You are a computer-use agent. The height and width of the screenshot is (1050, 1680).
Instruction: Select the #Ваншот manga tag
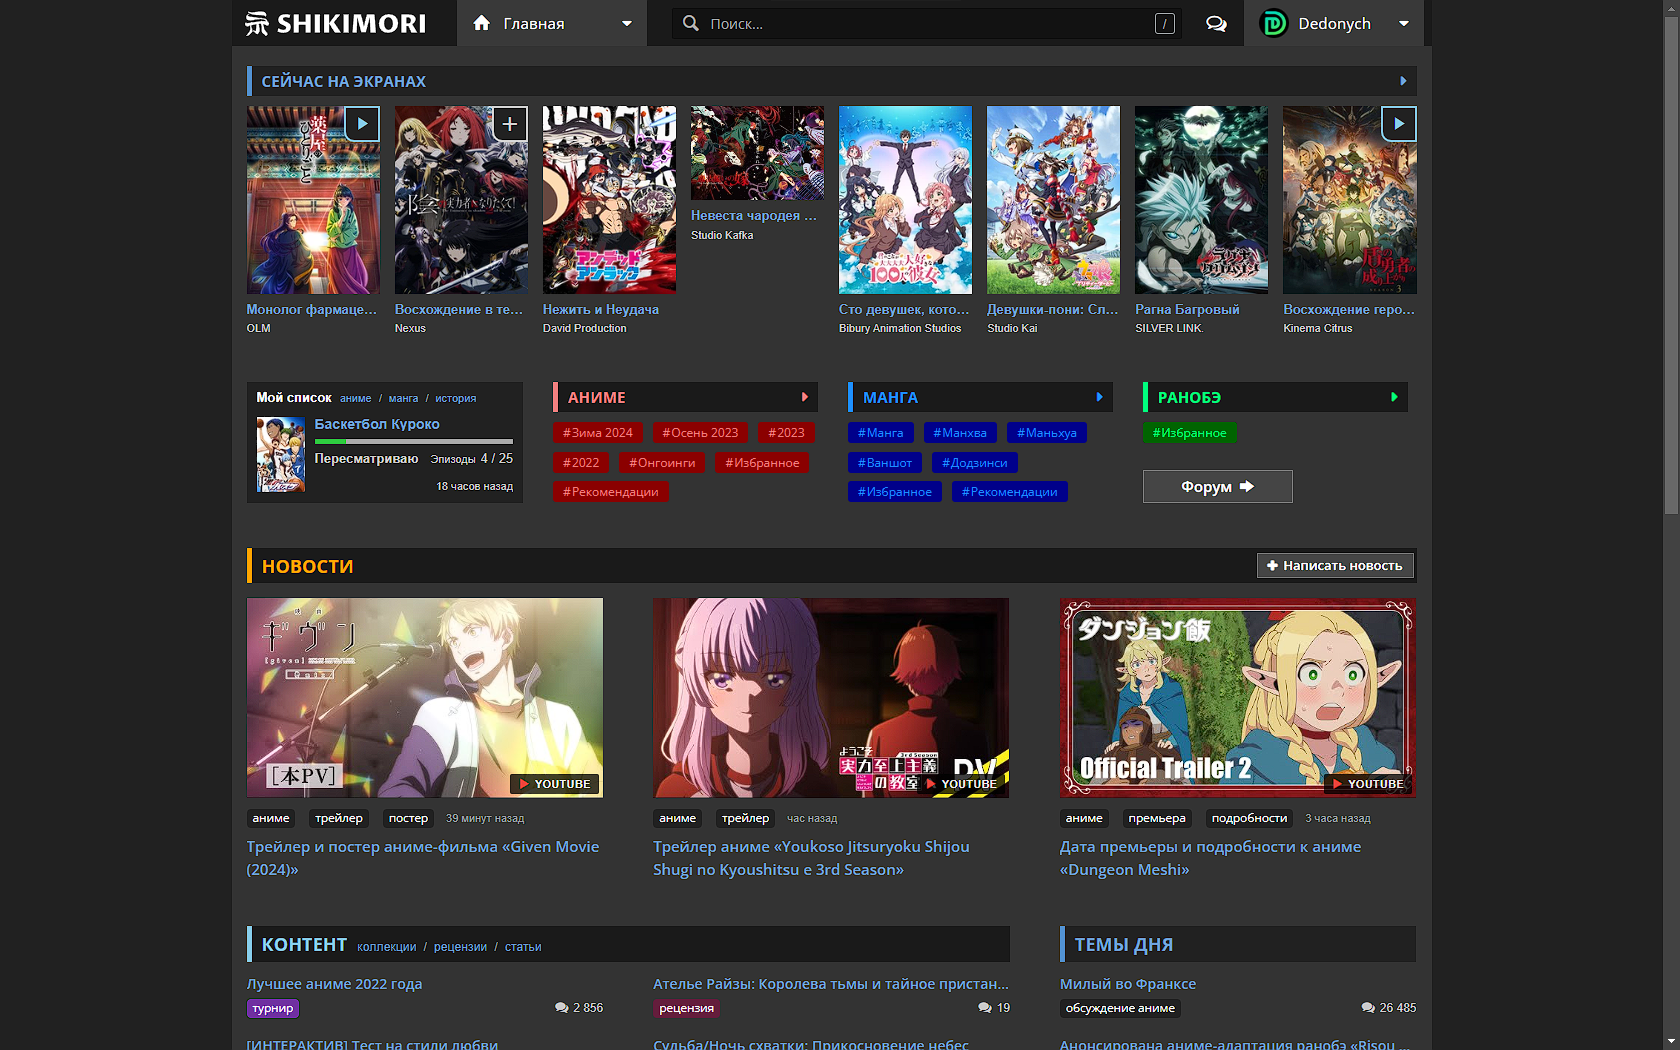coord(885,463)
